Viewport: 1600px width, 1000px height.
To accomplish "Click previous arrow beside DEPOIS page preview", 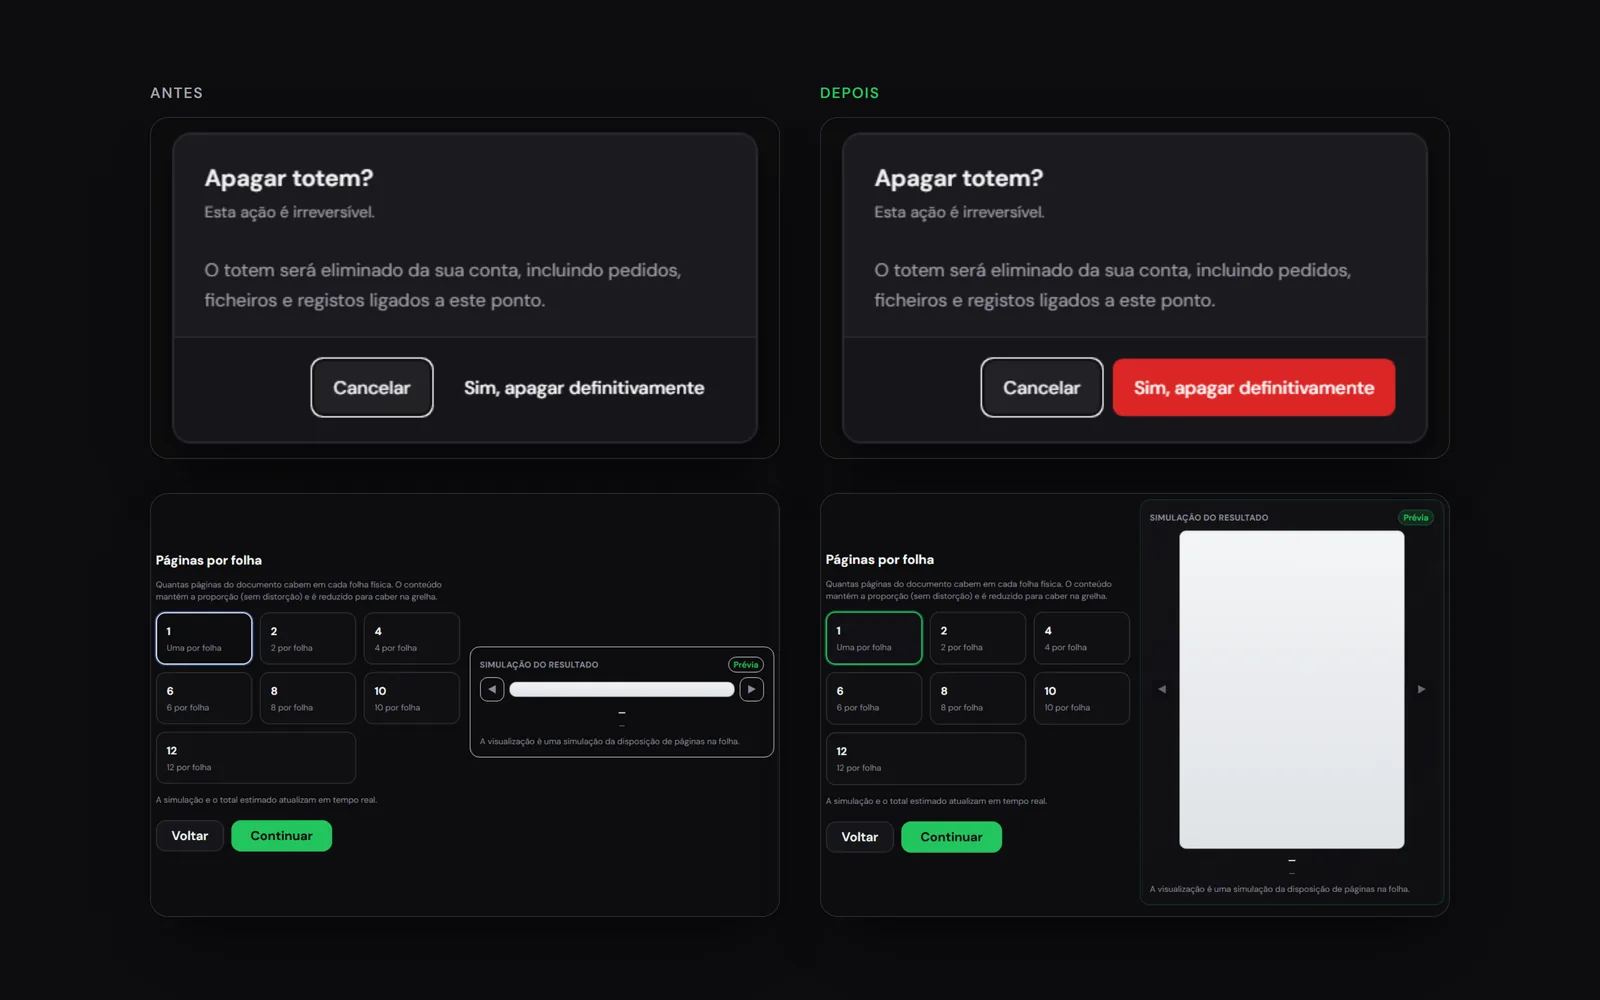I will pyautogui.click(x=1162, y=689).
